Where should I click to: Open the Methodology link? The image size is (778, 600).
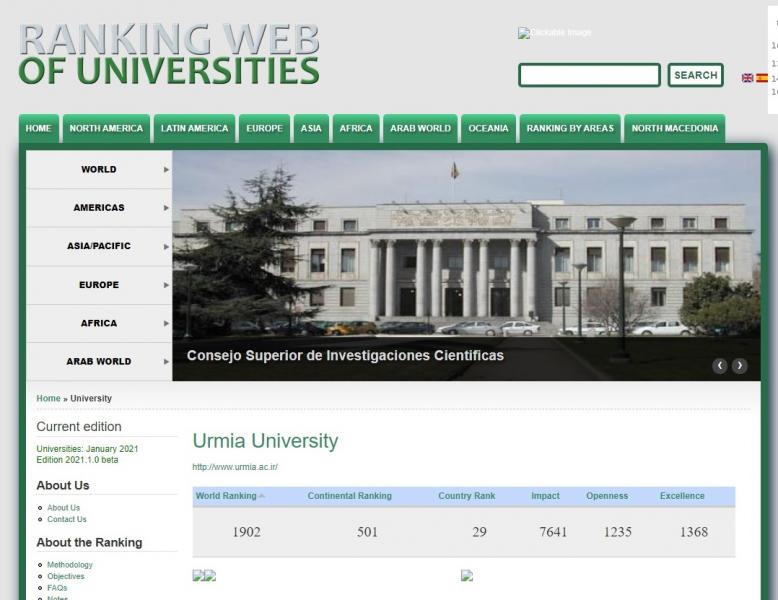(70, 565)
